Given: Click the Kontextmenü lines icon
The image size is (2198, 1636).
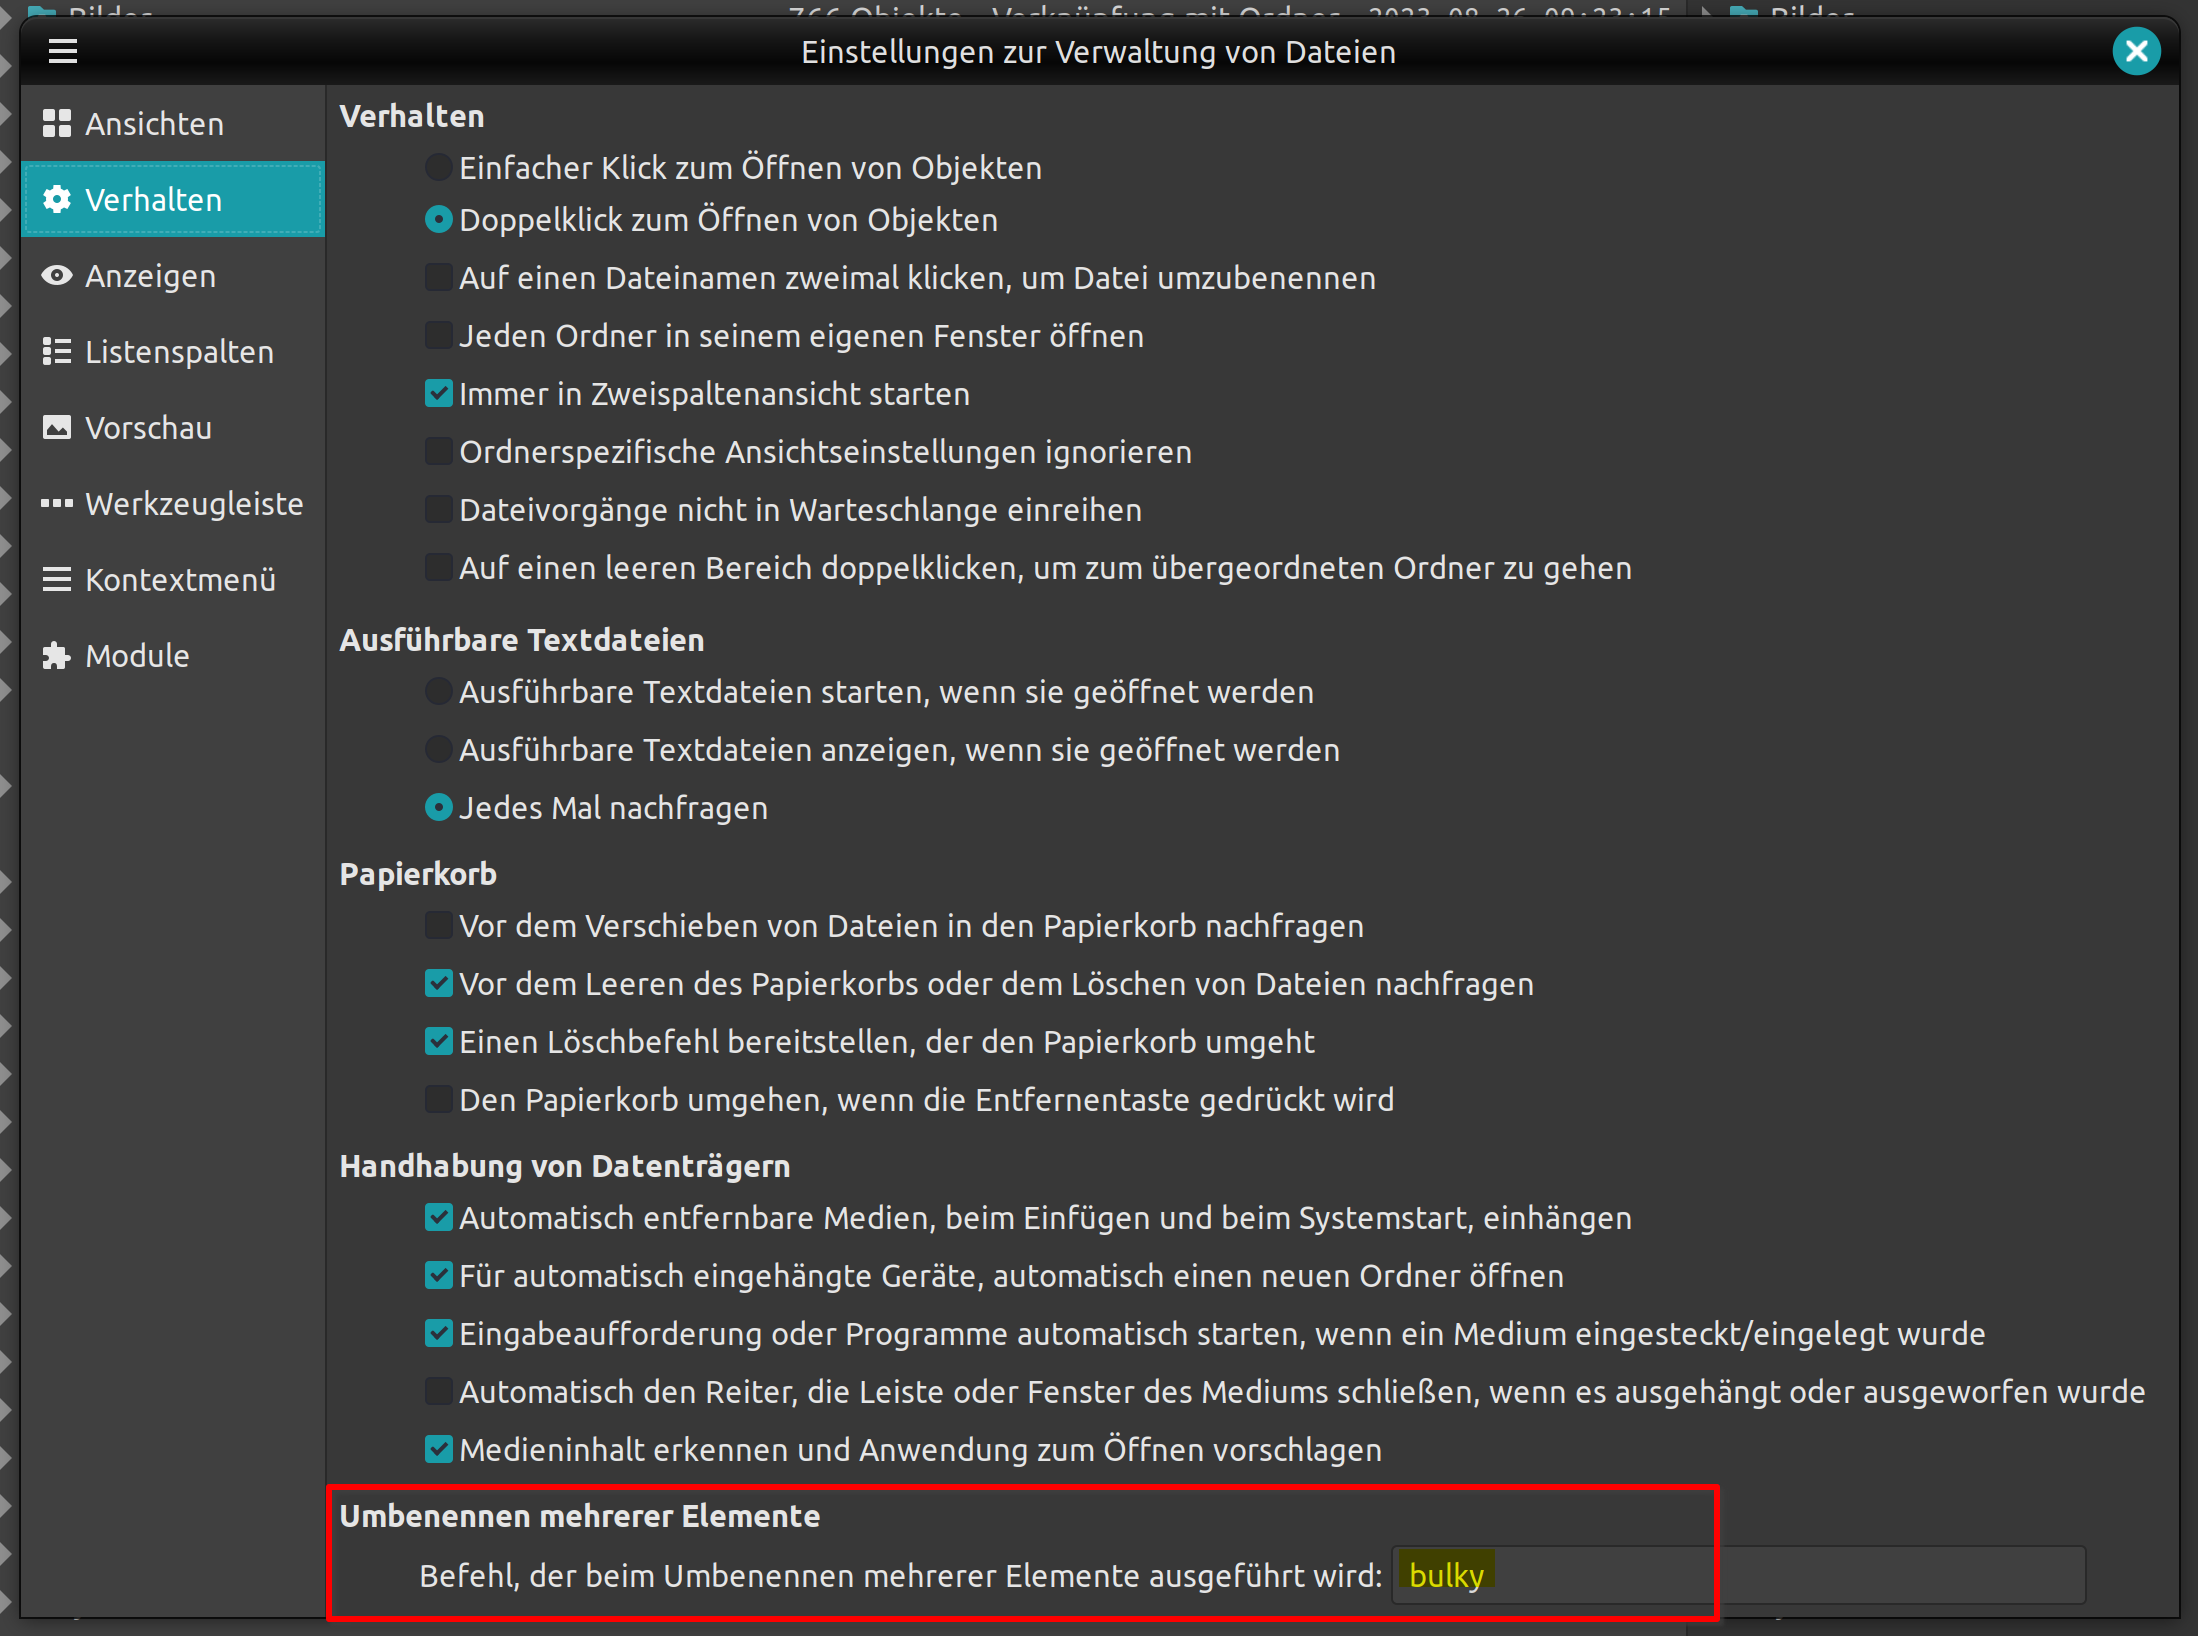Looking at the screenshot, I should click(x=57, y=579).
